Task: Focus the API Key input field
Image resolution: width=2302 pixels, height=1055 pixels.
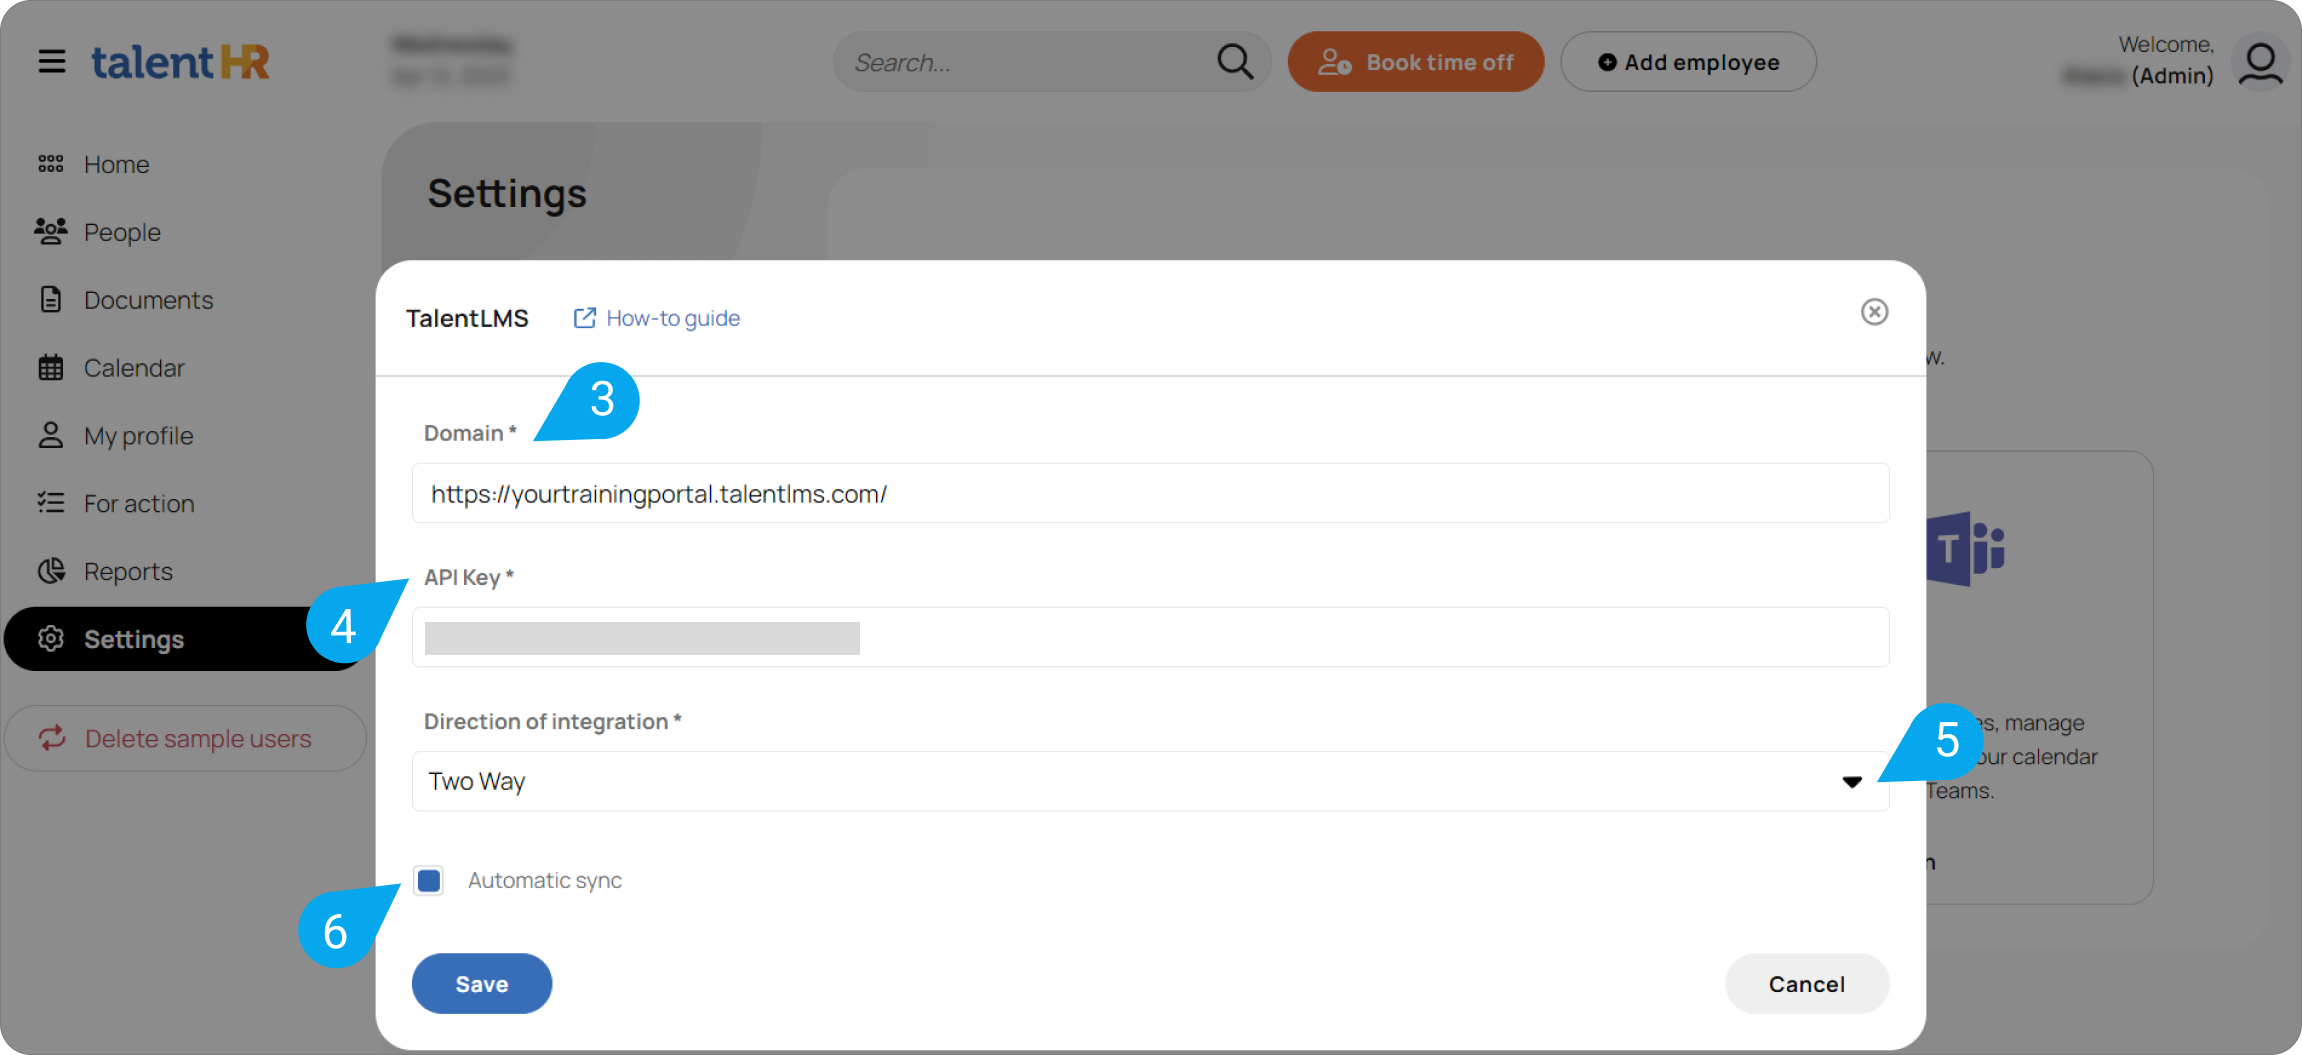Action: [1150, 637]
